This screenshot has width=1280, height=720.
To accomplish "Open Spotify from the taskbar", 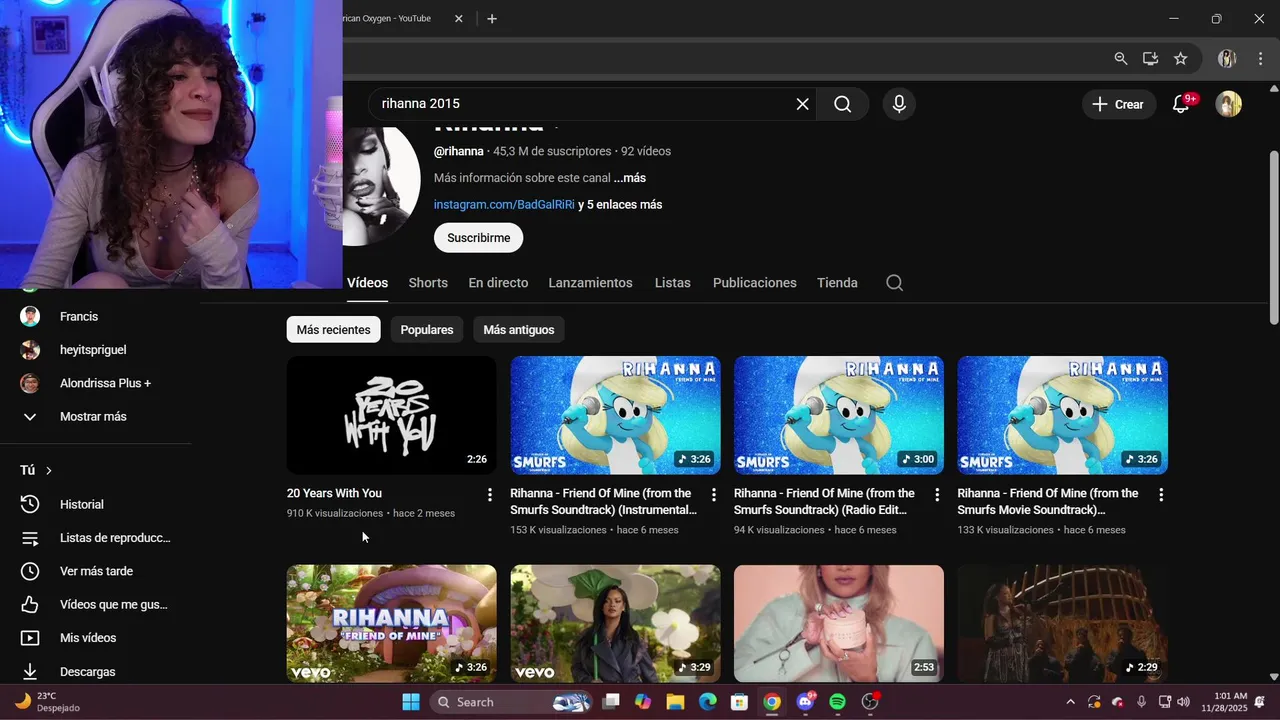I will click(838, 702).
